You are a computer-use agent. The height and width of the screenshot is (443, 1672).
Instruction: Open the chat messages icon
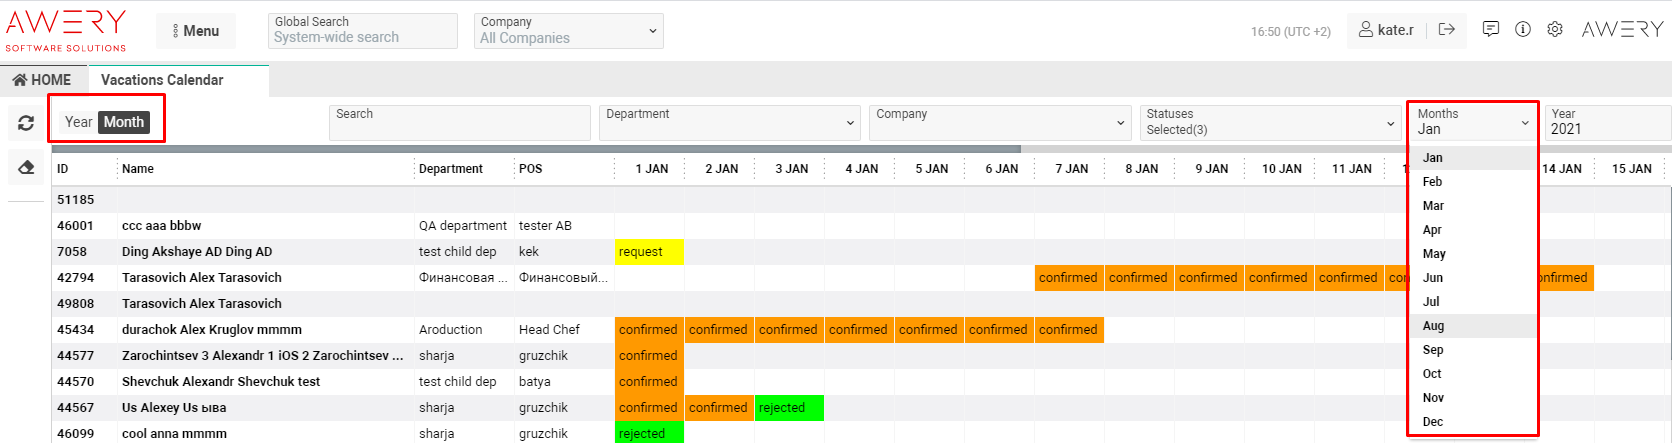point(1490,30)
